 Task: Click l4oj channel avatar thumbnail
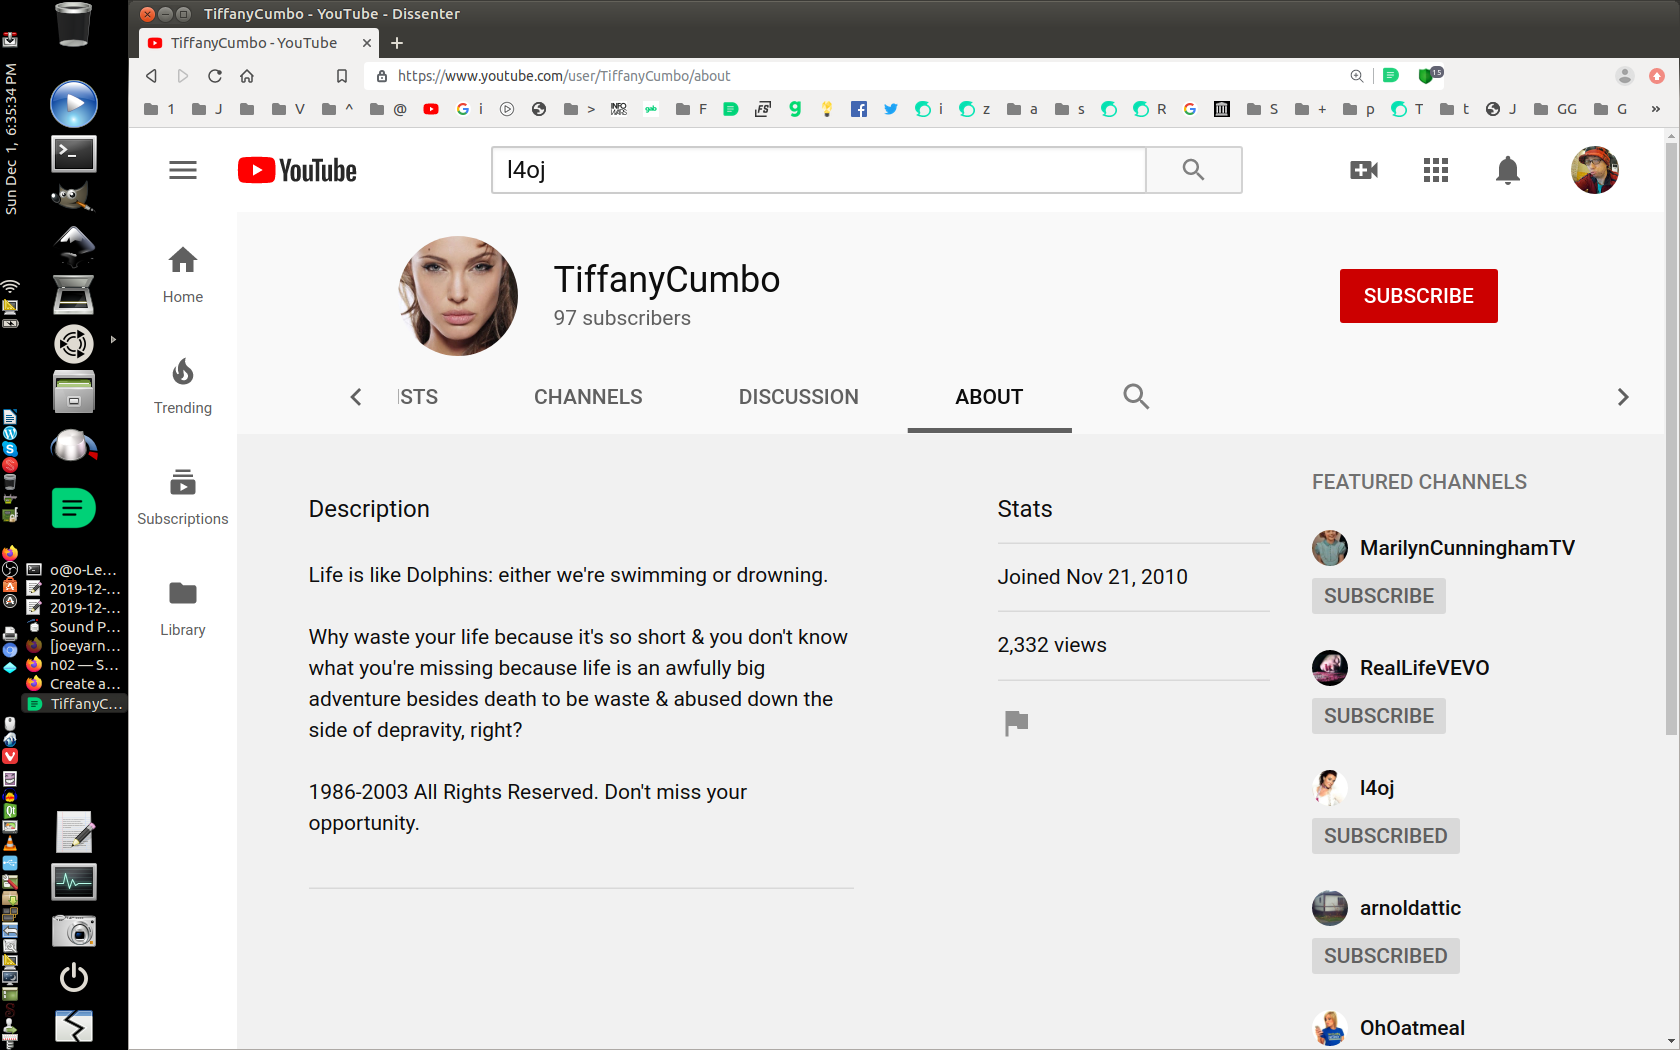coord(1329,788)
